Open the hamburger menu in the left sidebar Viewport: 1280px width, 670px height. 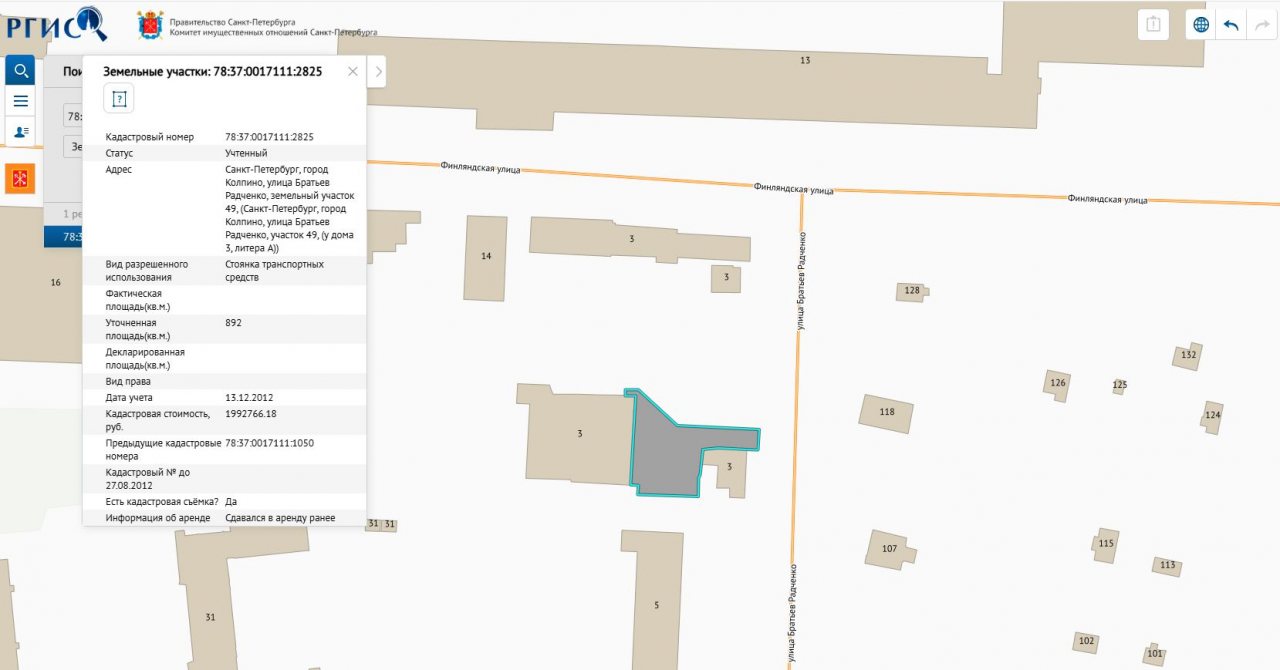pyautogui.click(x=20, y=101)
